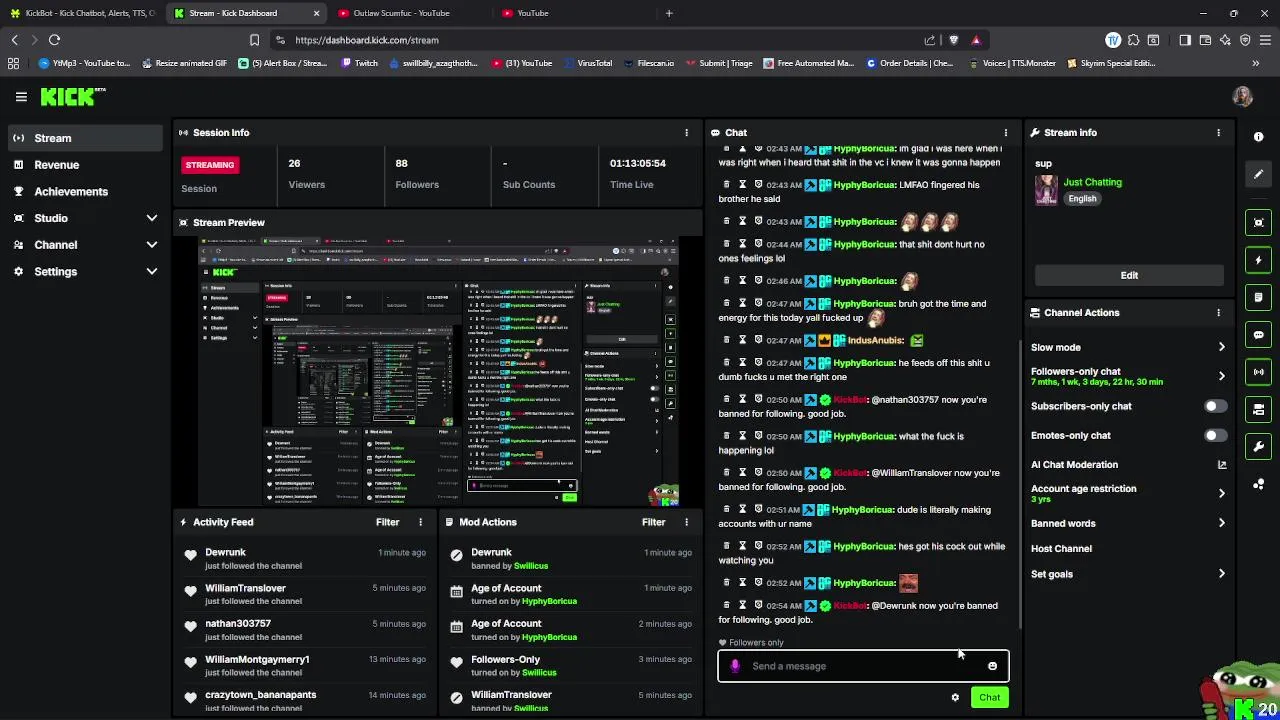Open Session Info panel options
1280x720 pixels.
pyautogui.click(x=686, y=132)
